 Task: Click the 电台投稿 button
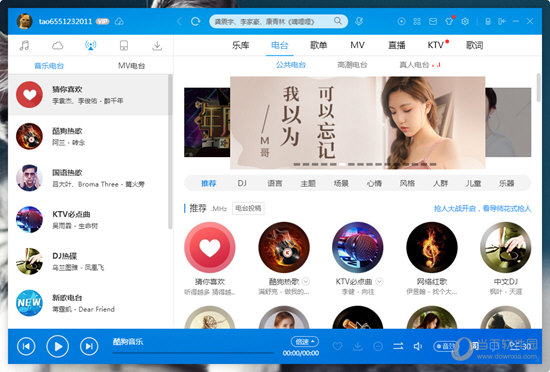tap(248, 208)
